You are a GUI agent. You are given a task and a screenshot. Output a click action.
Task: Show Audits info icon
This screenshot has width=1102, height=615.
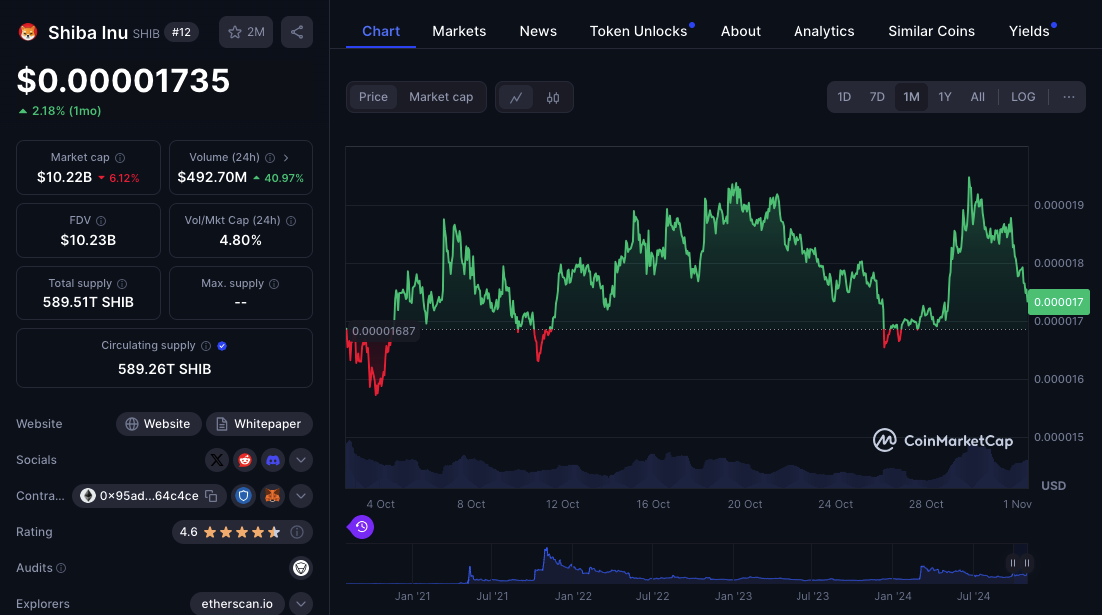61,568
